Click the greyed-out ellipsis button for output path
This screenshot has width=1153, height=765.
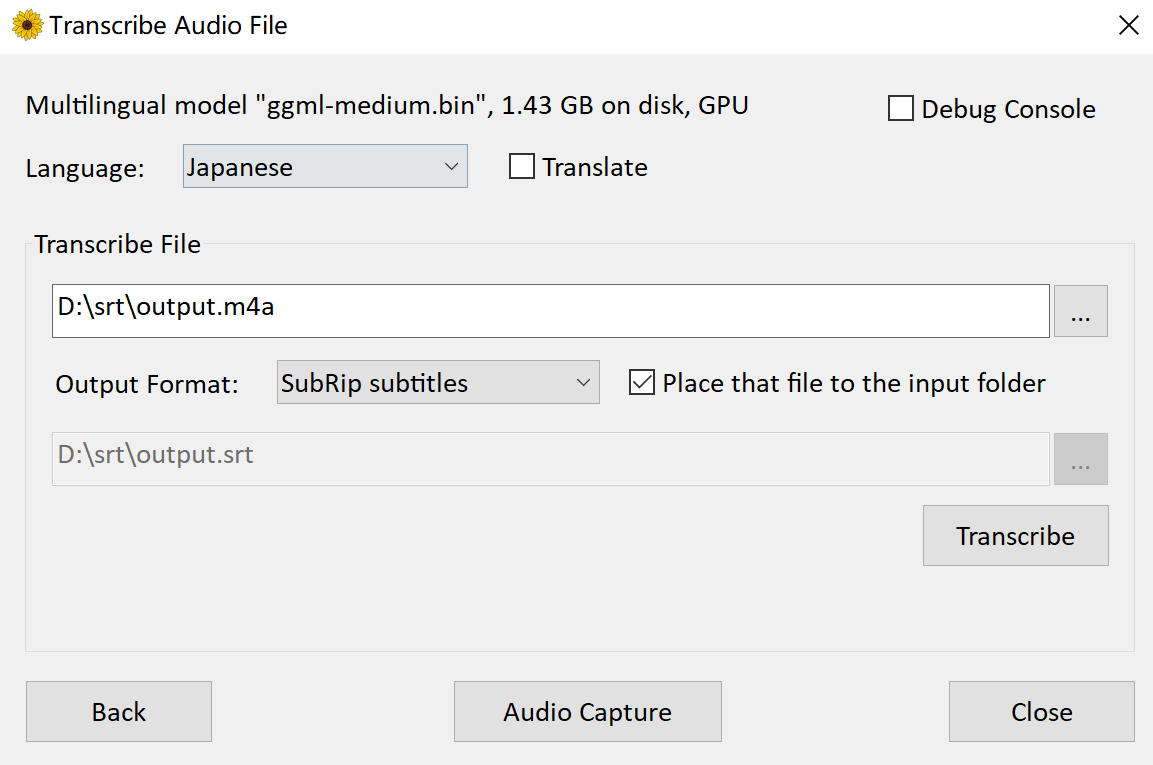point(1080,459)
